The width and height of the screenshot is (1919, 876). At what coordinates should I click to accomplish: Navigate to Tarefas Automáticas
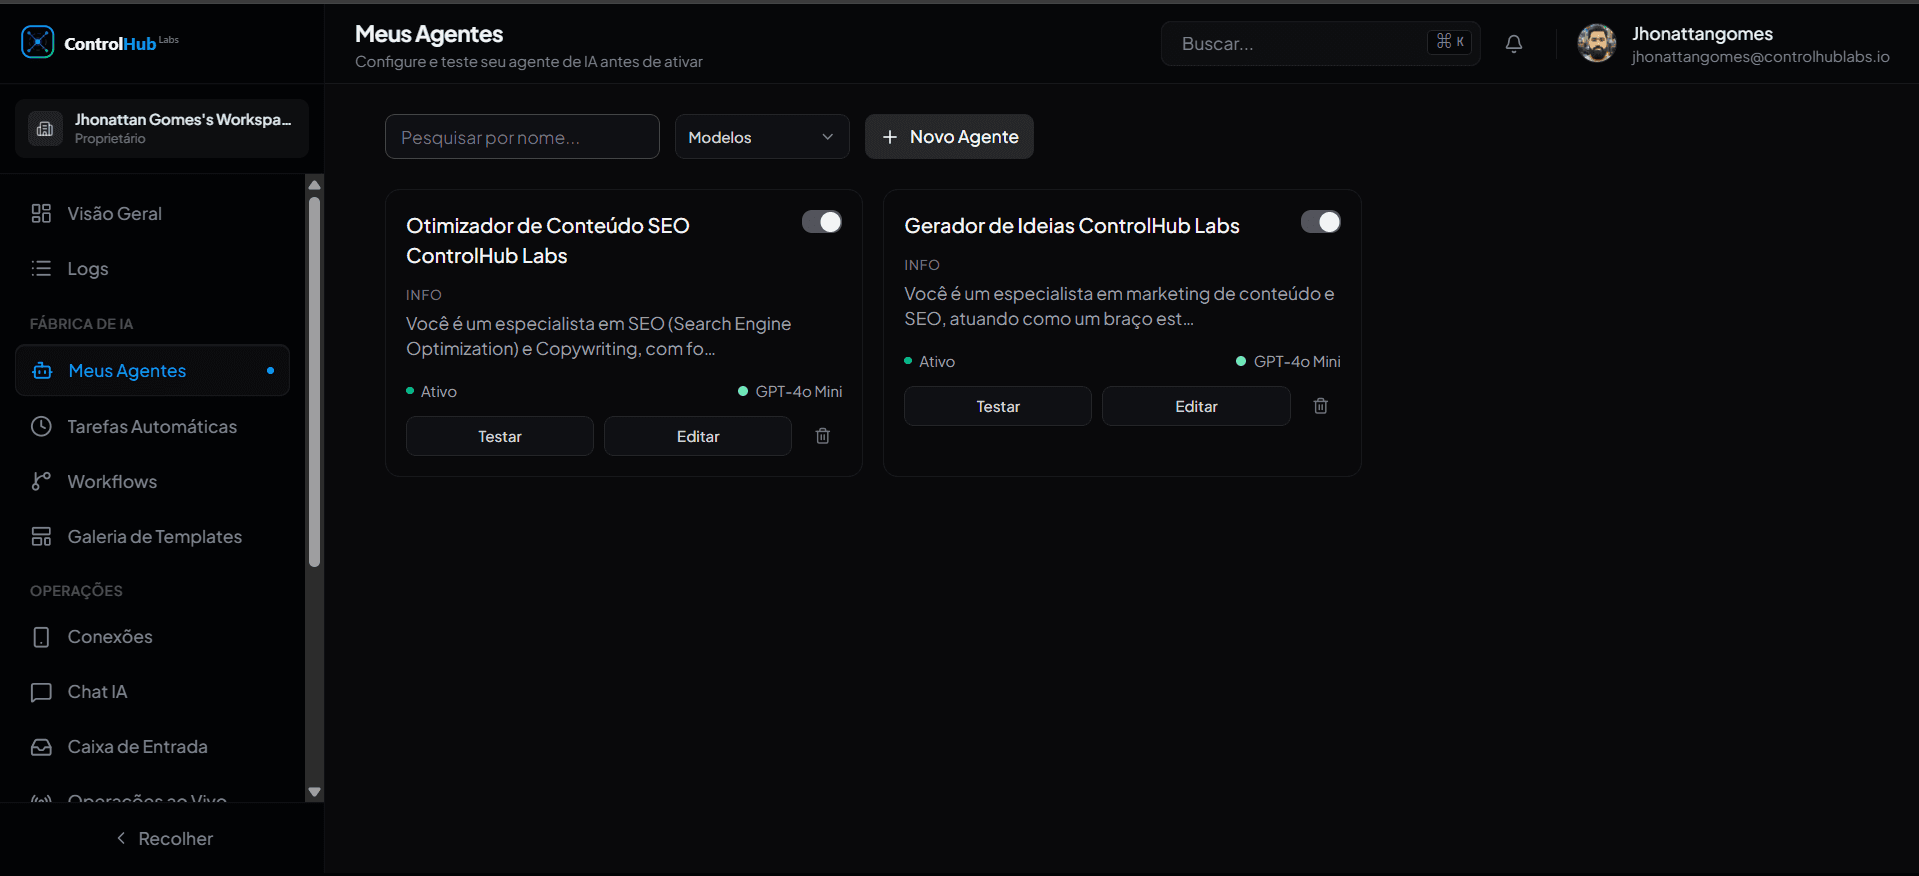(152, 426)
